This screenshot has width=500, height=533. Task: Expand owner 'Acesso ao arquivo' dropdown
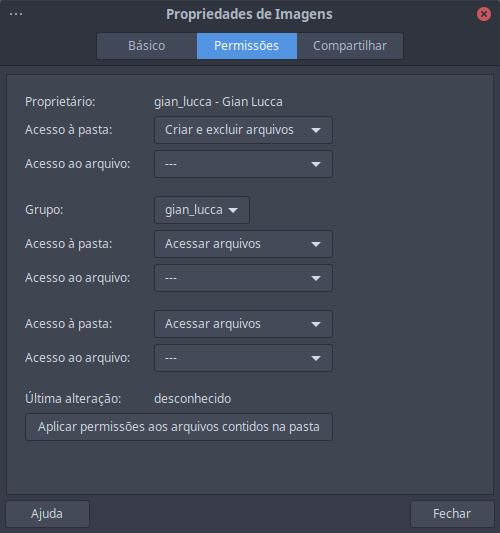pos(243,164)
